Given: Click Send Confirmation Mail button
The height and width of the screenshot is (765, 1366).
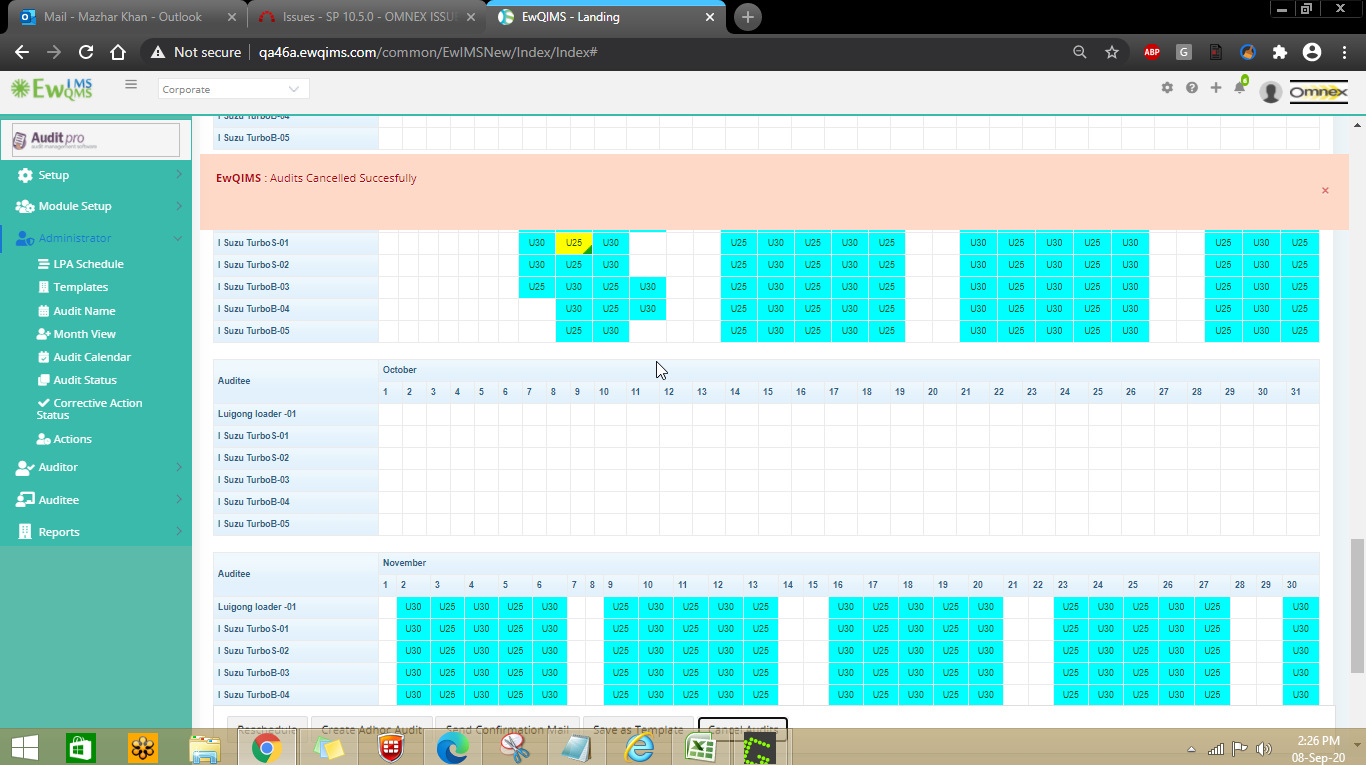Looking at the screenshot, I should (x=507, y=729).
